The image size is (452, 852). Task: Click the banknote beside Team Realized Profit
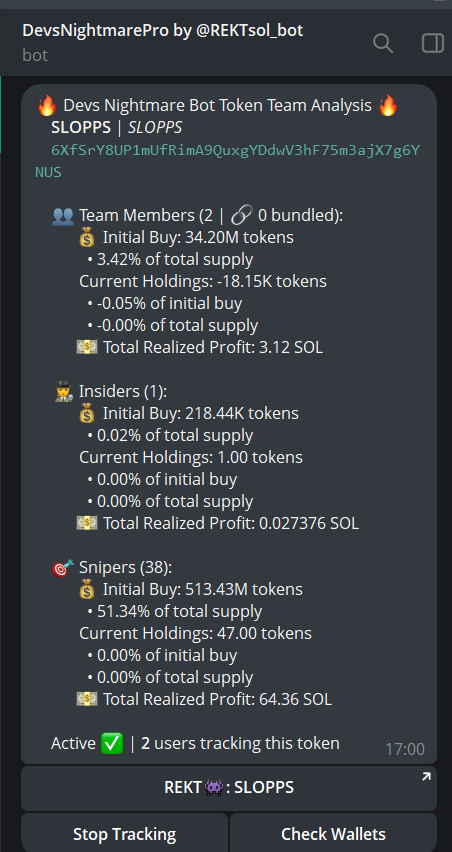[x=87, y=347]
